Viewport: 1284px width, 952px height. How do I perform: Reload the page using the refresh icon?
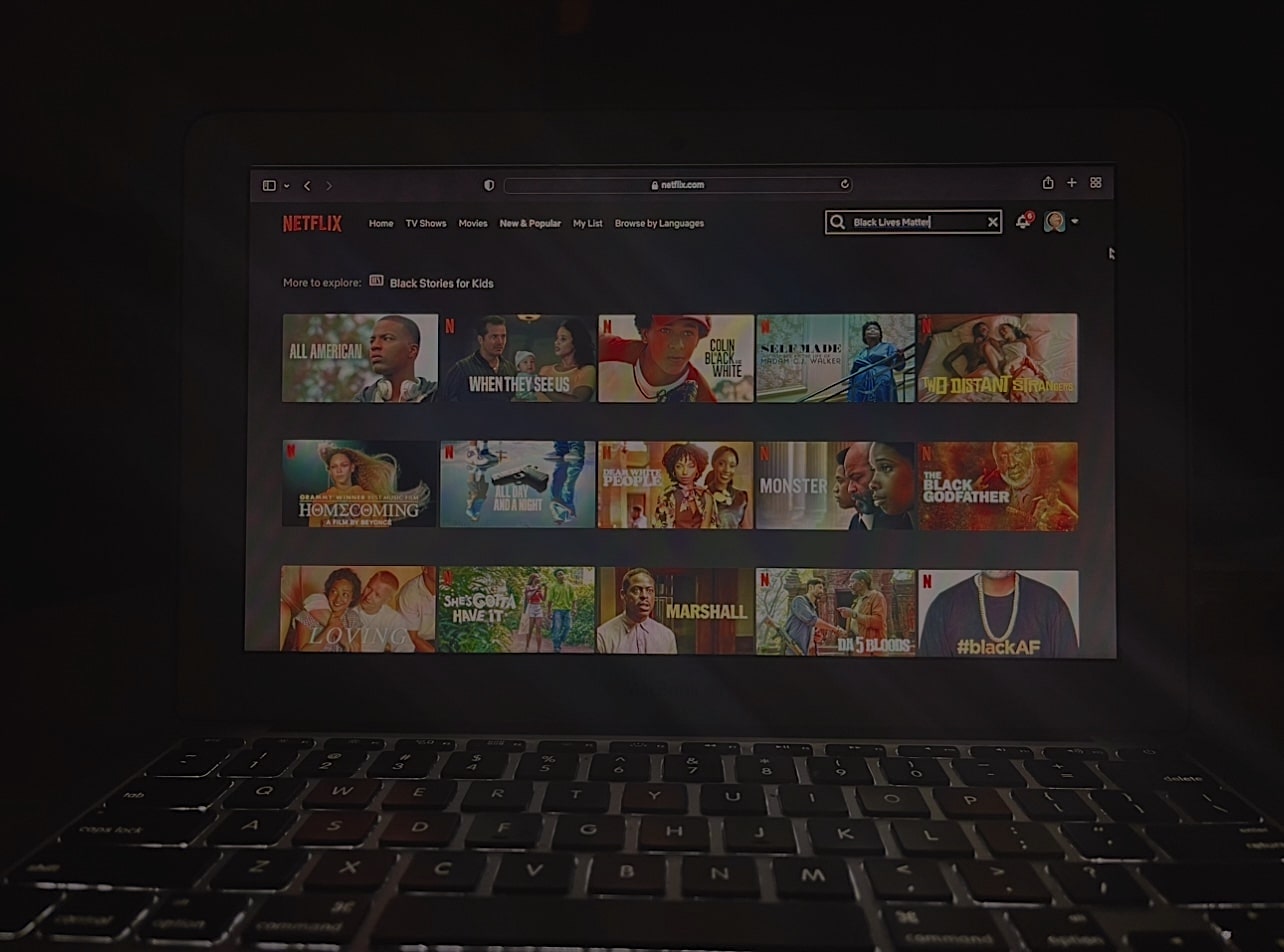tap(845, 184)
